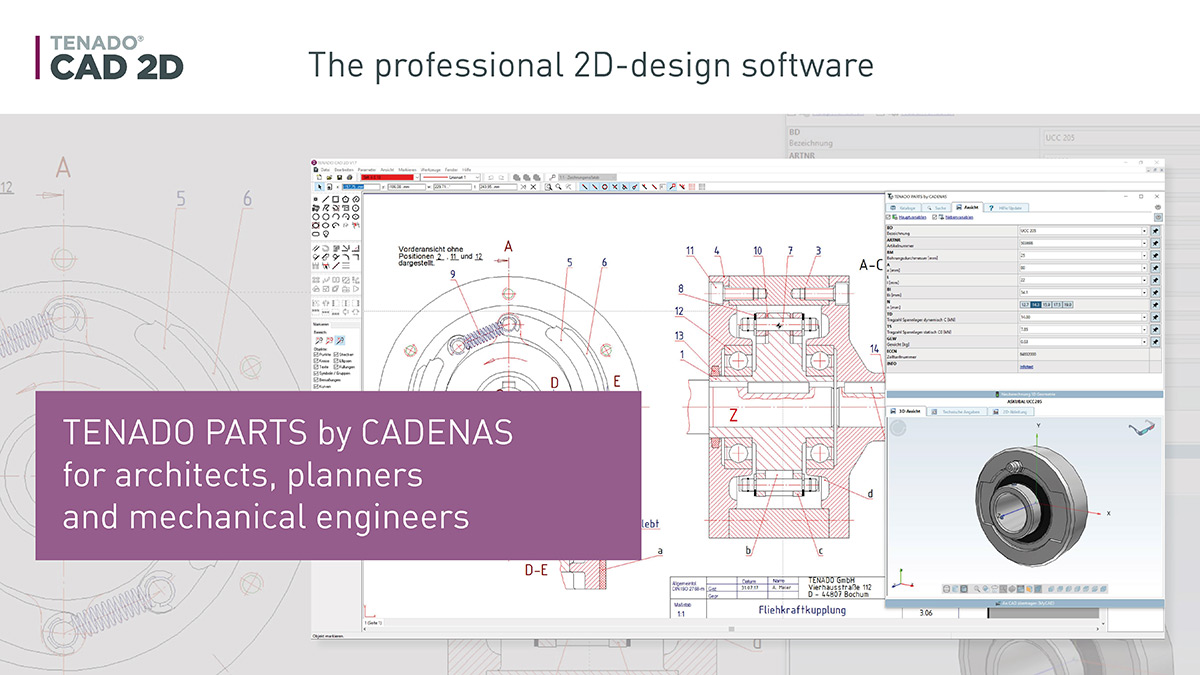Click the pin icon in the Artikelnummer row
Viewport: 1200px width, 675px height.
[x=1155, y=243]
